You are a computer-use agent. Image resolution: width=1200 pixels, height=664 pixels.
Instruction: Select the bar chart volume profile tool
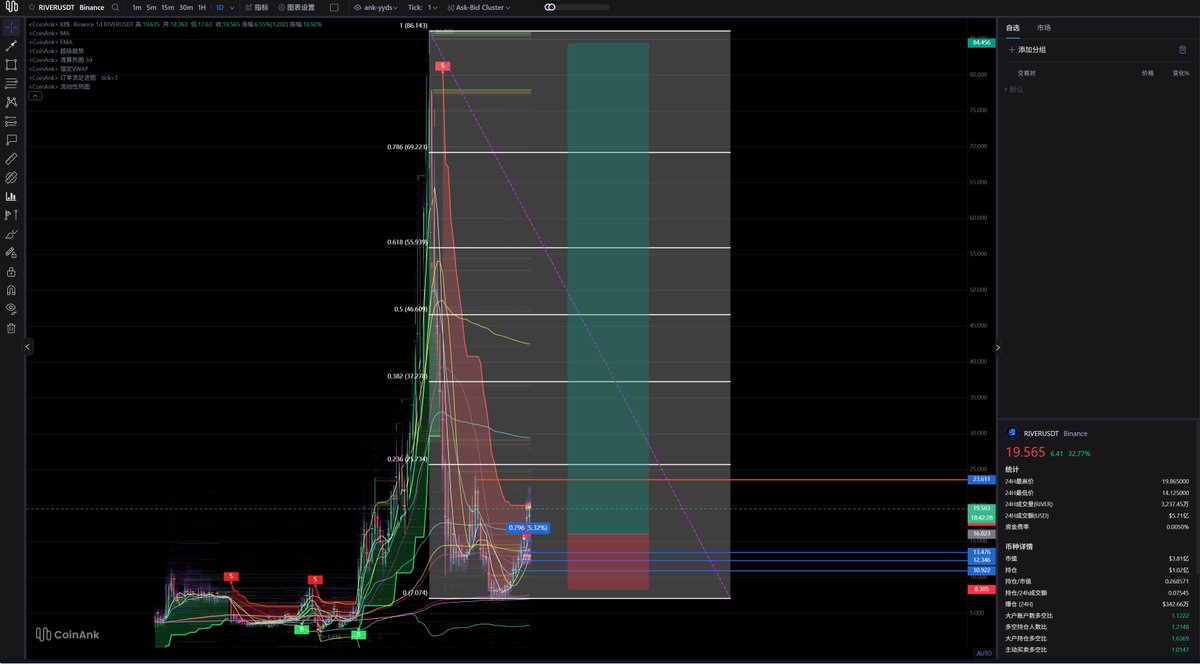(11, 196)
